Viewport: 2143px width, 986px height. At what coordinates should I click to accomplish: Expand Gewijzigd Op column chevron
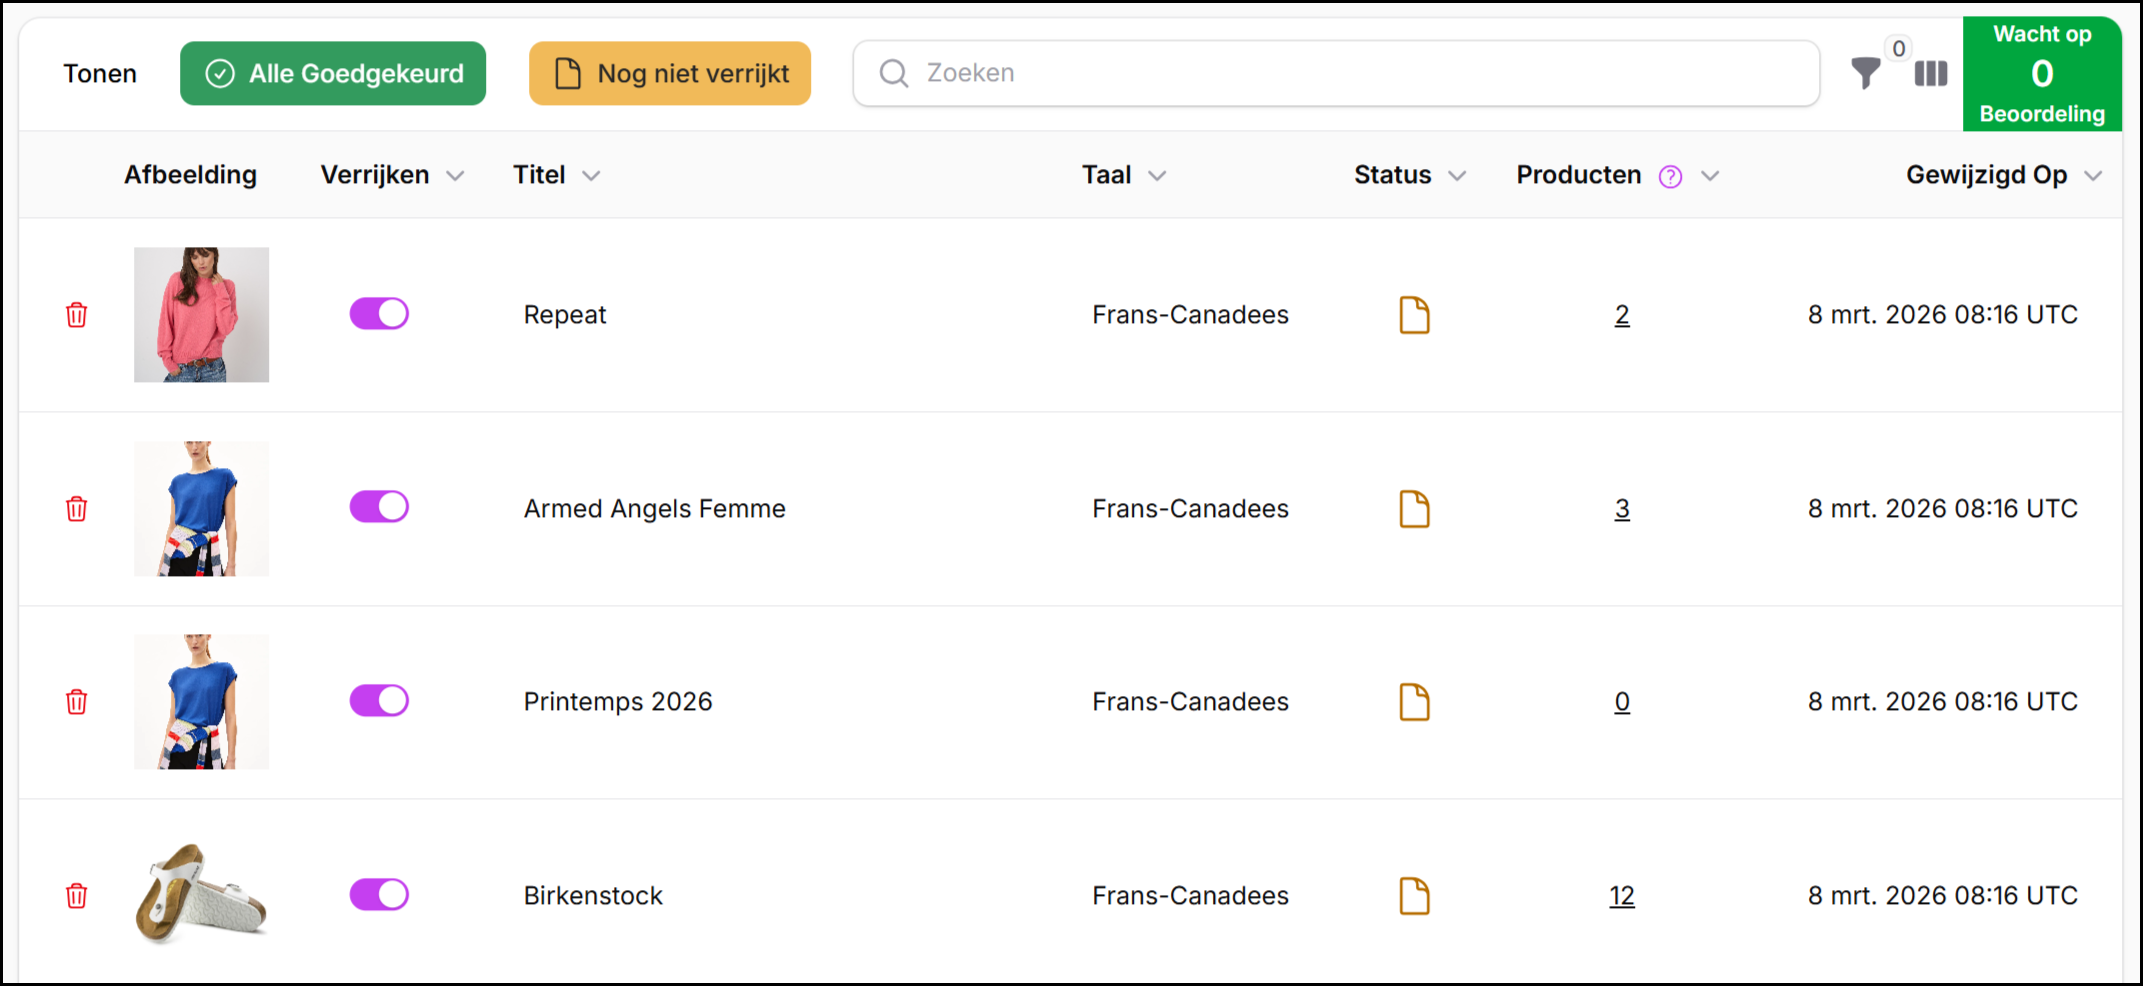[2093, 176]
